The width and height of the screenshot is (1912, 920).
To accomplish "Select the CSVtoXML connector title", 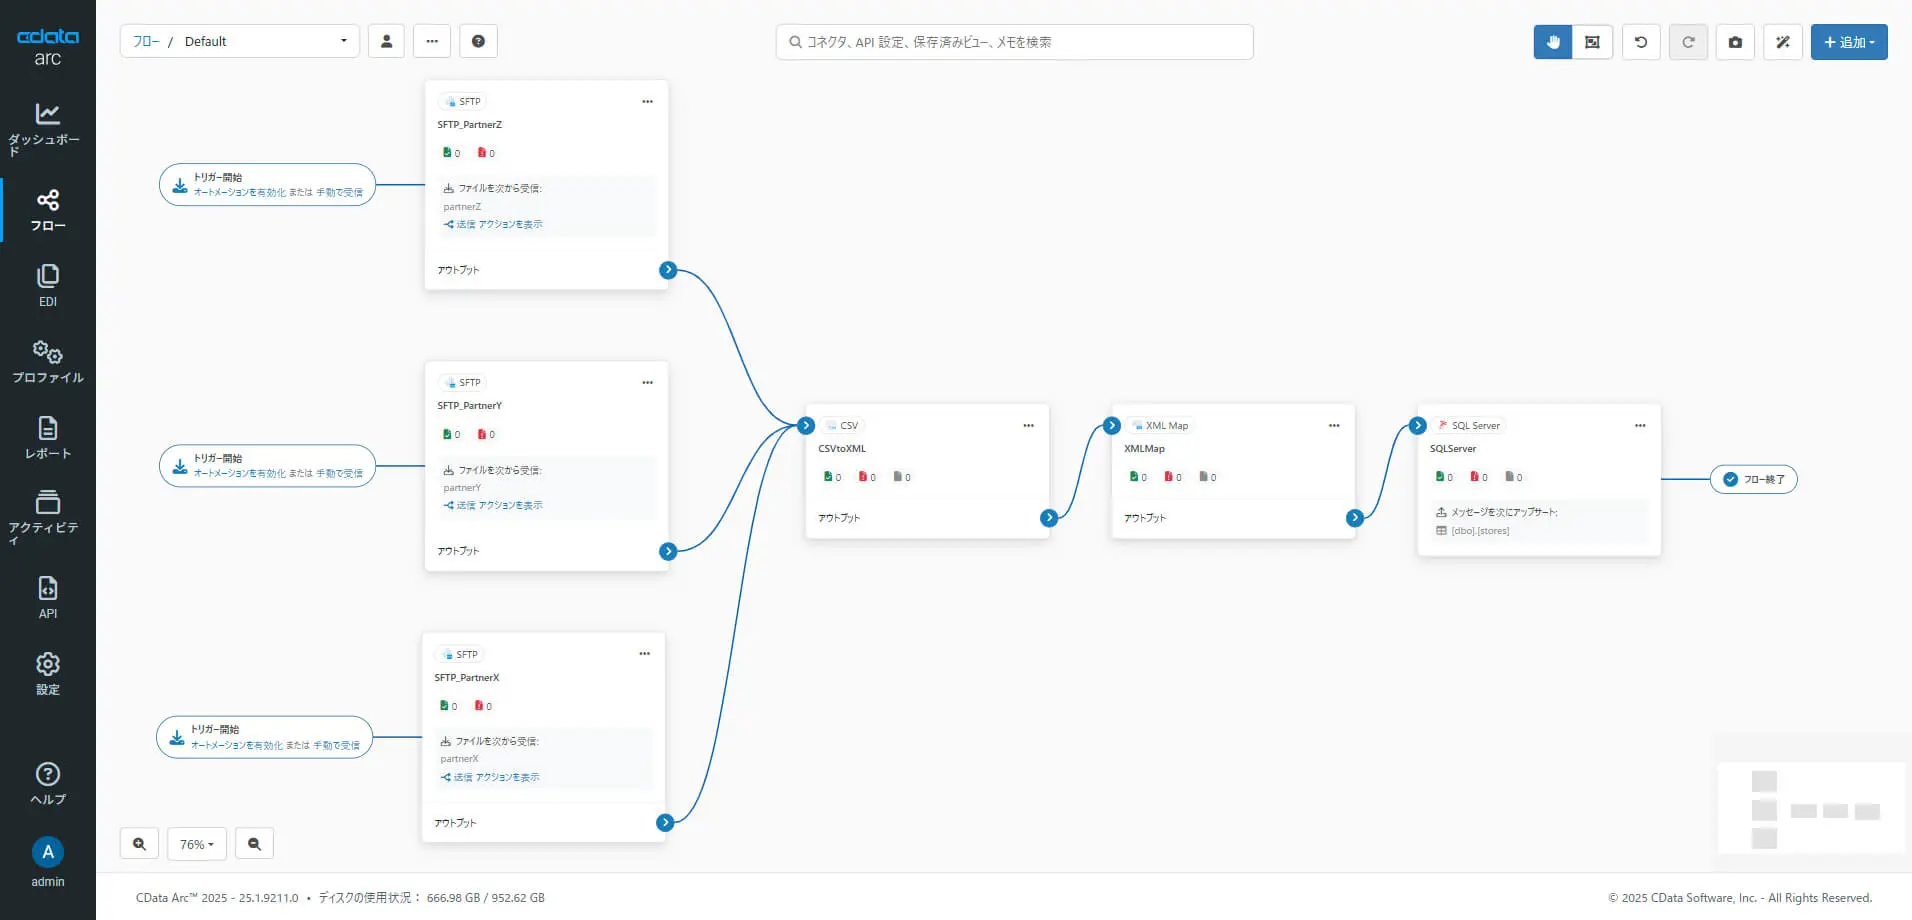I will pos(842,448).
